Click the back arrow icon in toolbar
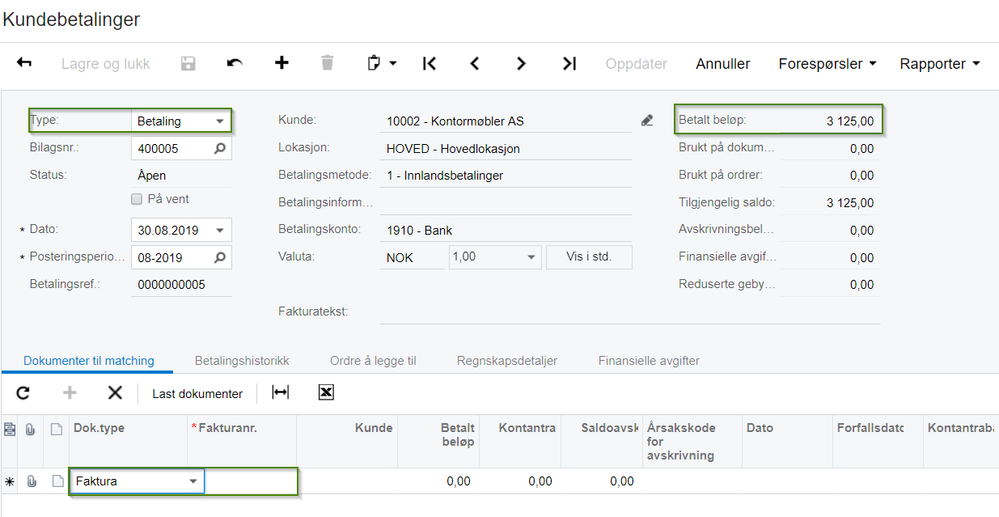This screenshot has height=517, width=999. coord(24,62)
